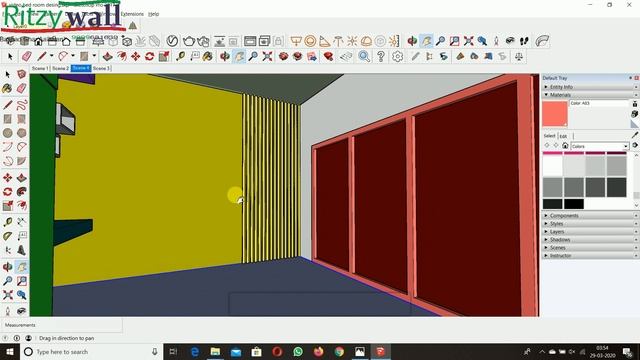Image resolution: width=640 pixels, height=360 pixels.
Task: Switch to Scene 3 tab
Action: (x=101, y=68)
